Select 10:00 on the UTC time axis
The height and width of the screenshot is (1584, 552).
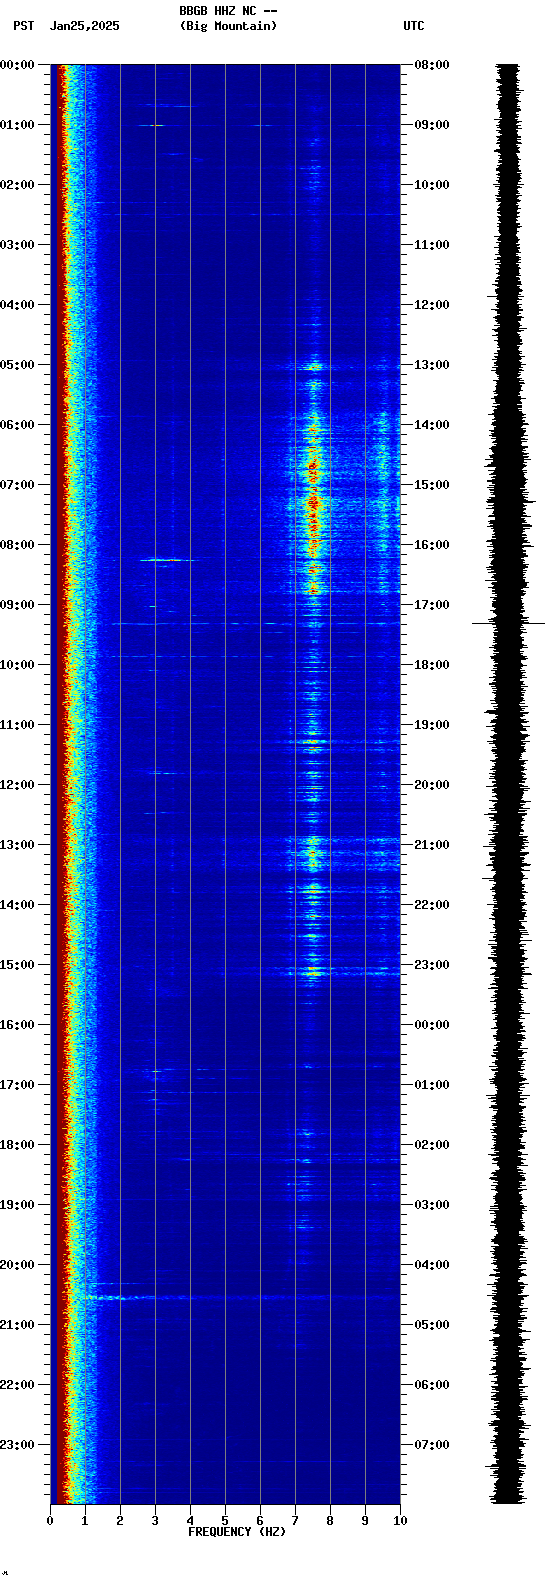point(432,185)
